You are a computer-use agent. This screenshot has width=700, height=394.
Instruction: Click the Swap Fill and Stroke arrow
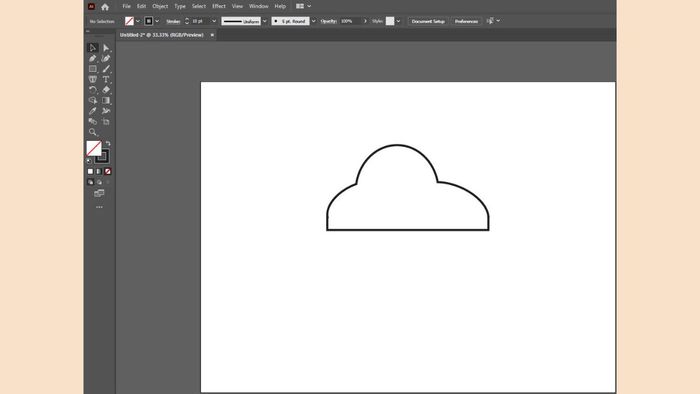coord(108,144)
